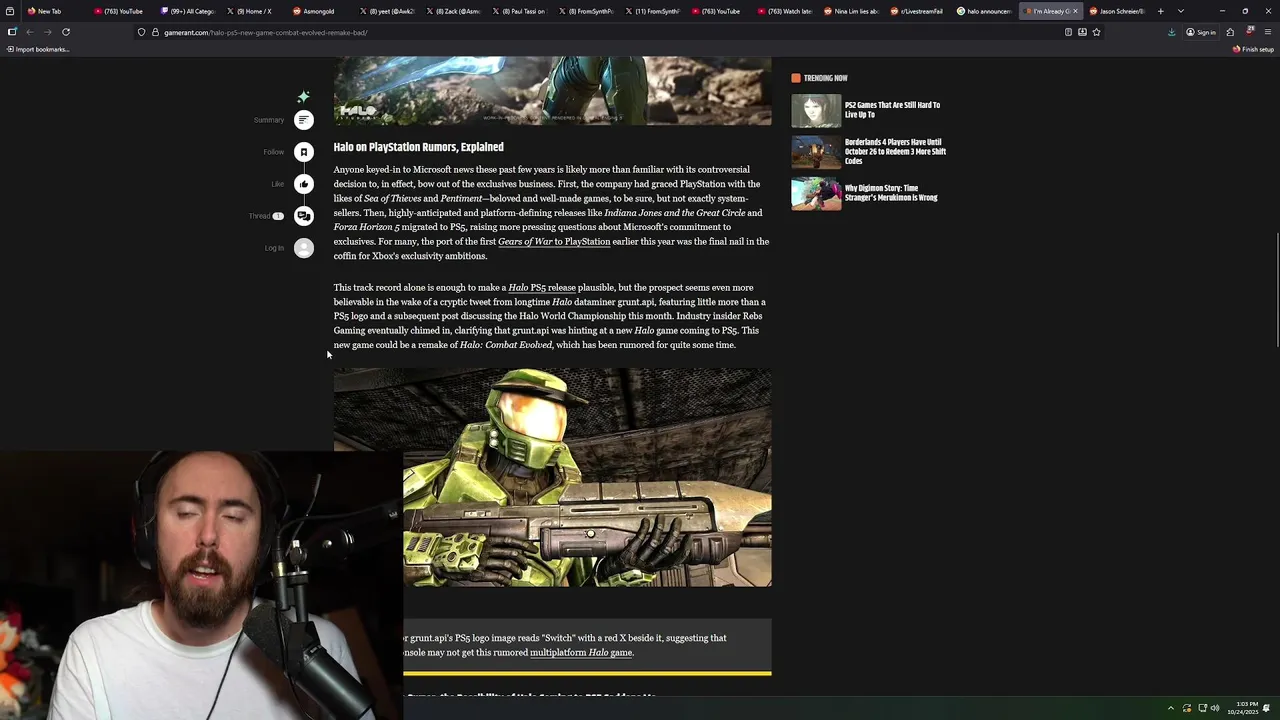1280x720 pixels.
Task: Click the red extension badge icon in toolbar
Action: pos(1249,32)
